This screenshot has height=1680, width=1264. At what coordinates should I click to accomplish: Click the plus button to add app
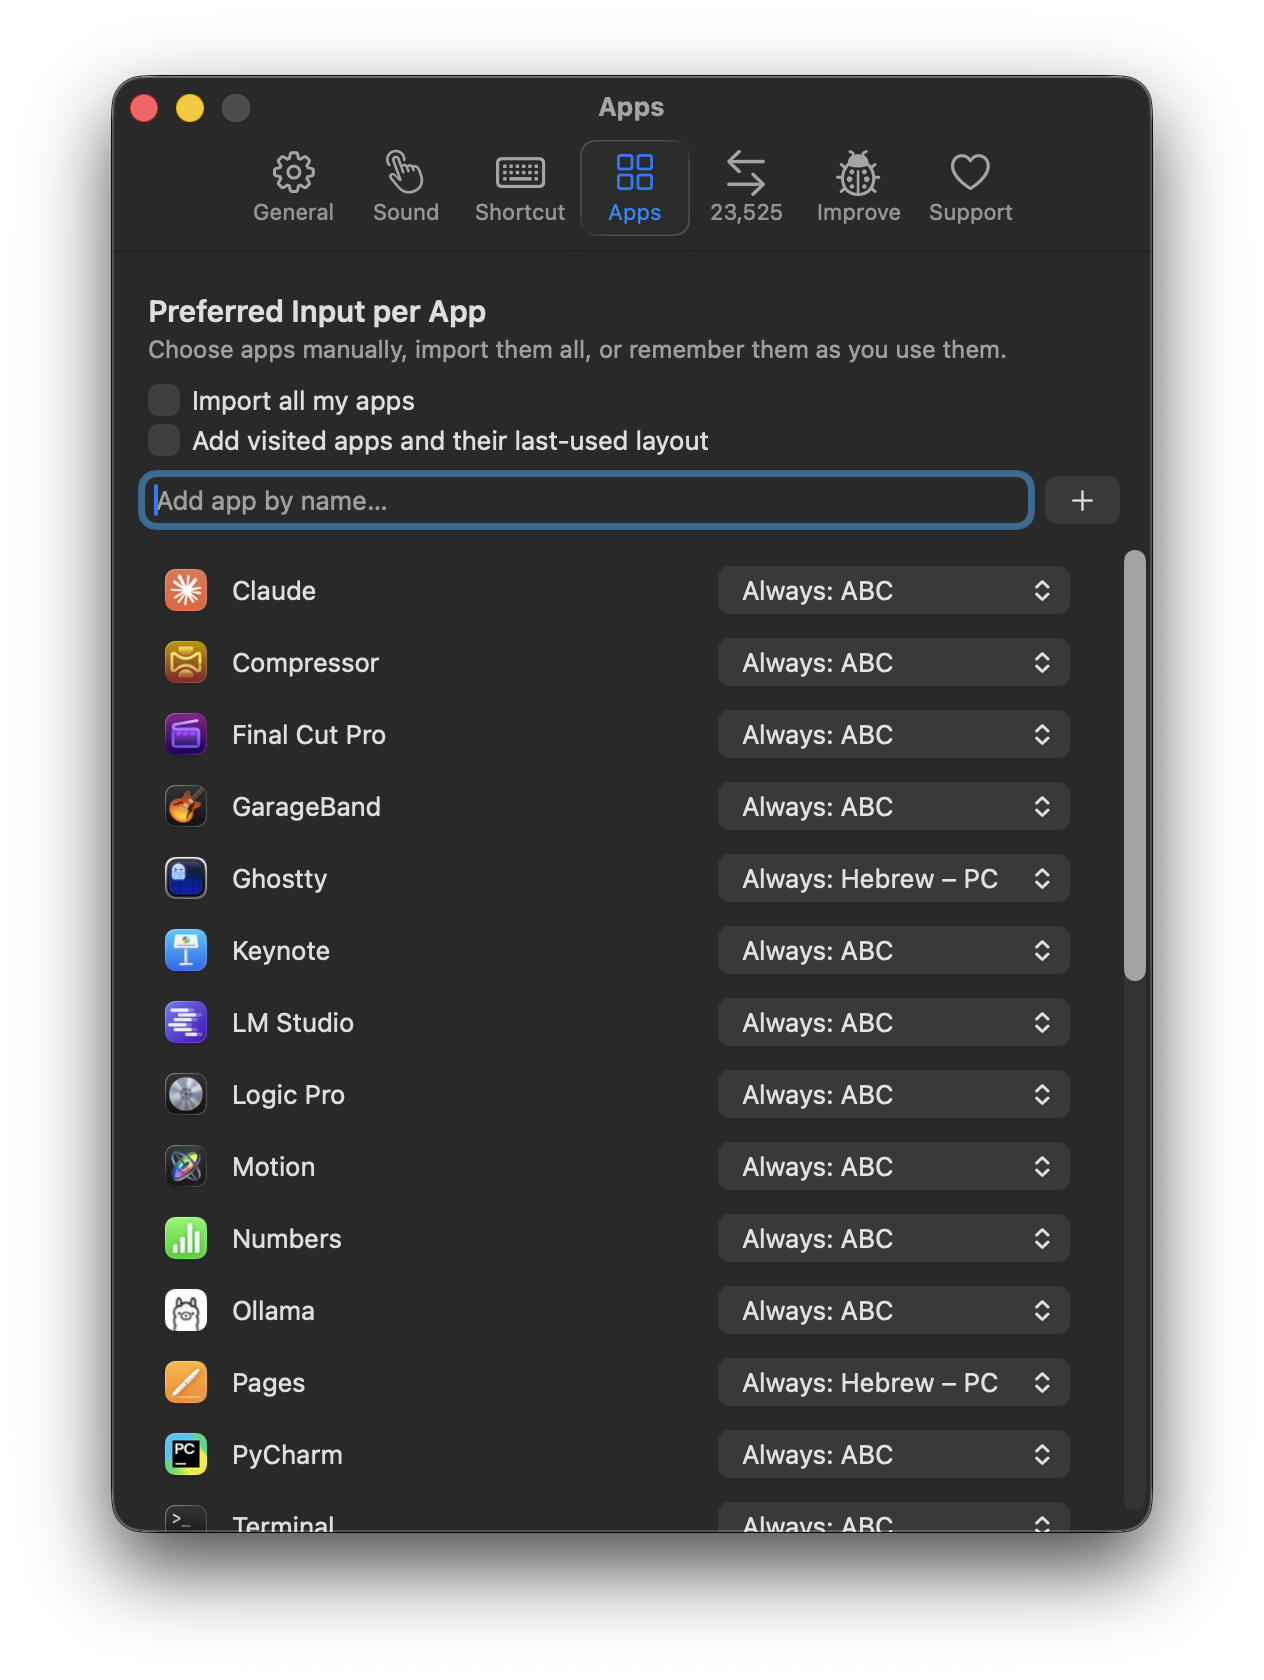[x=1082, y=500]
